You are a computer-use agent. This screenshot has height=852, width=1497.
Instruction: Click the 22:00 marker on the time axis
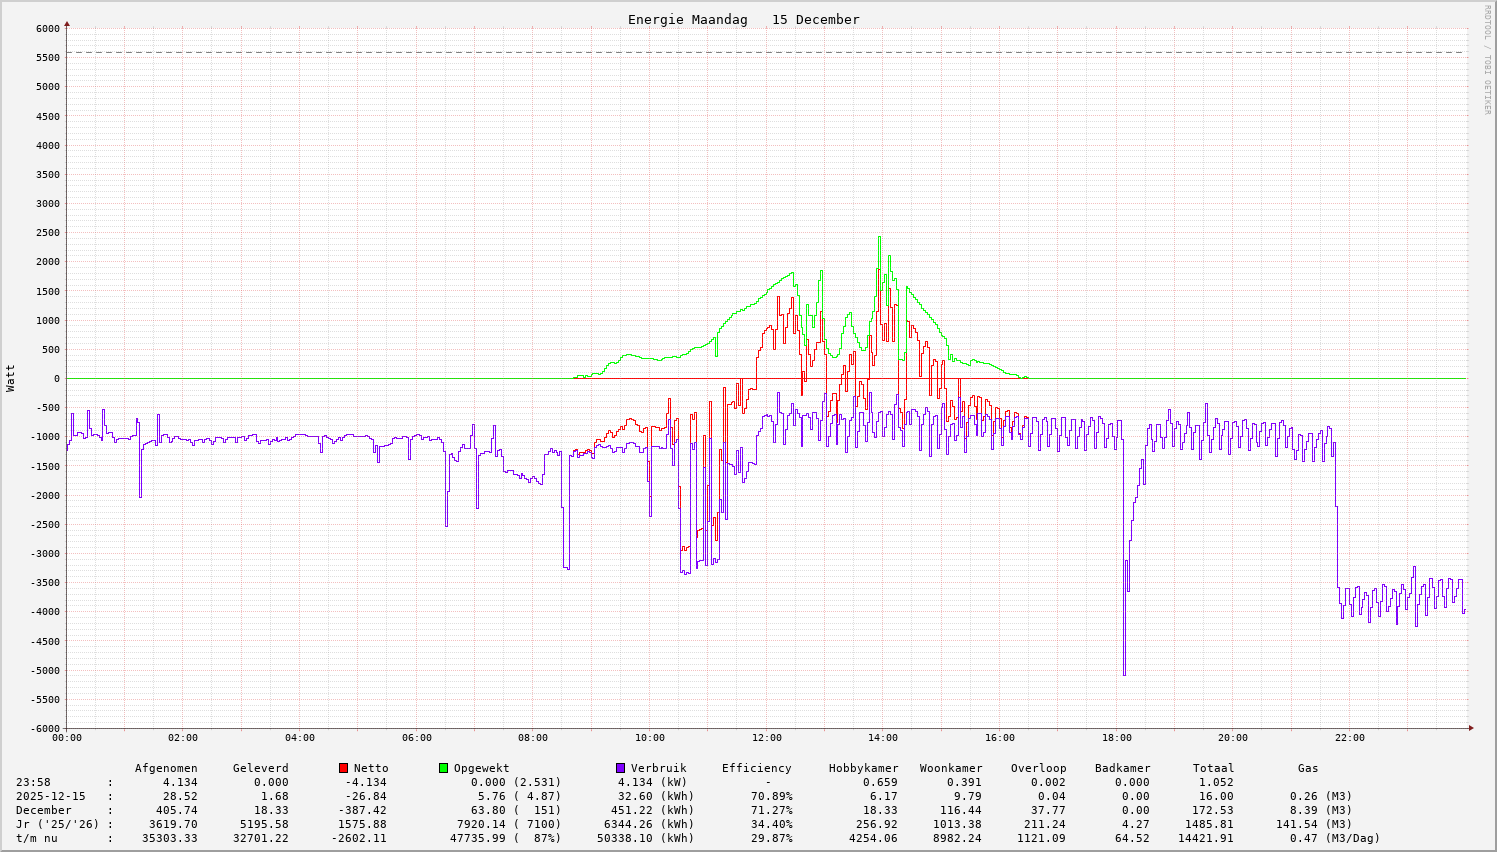click(1349, 738)
